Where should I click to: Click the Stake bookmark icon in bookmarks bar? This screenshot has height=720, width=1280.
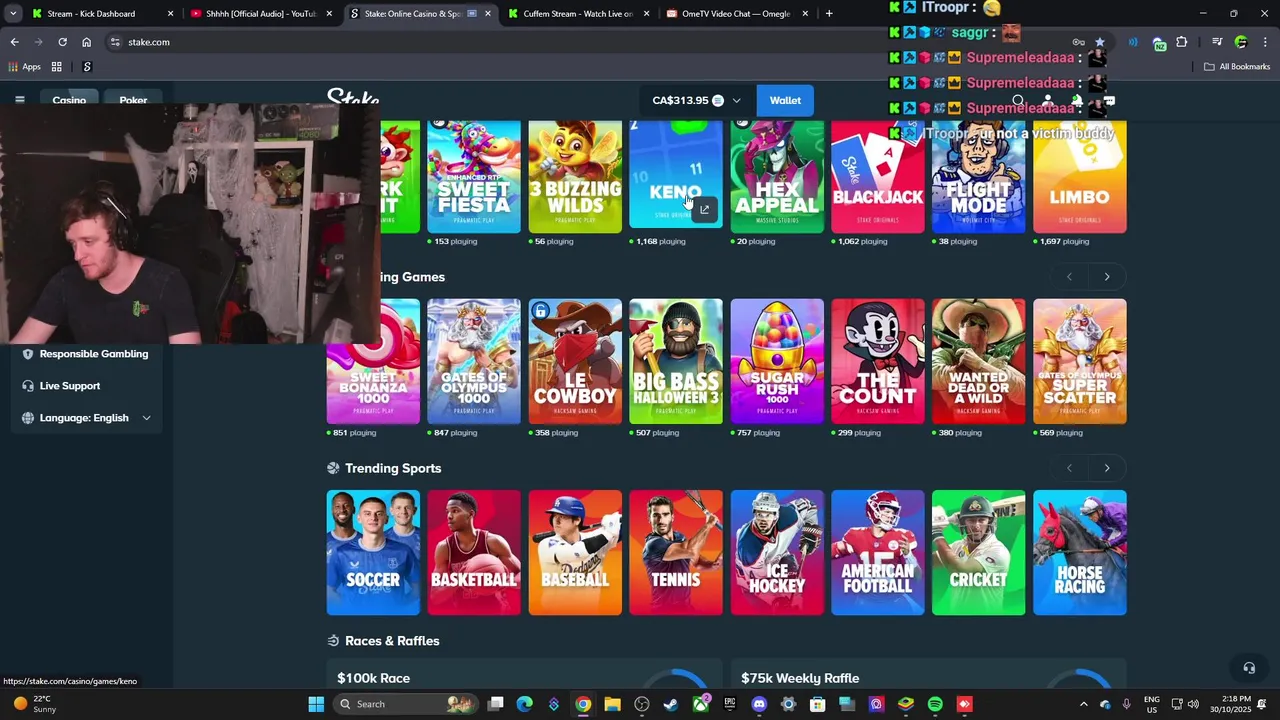tap(87, 67)
